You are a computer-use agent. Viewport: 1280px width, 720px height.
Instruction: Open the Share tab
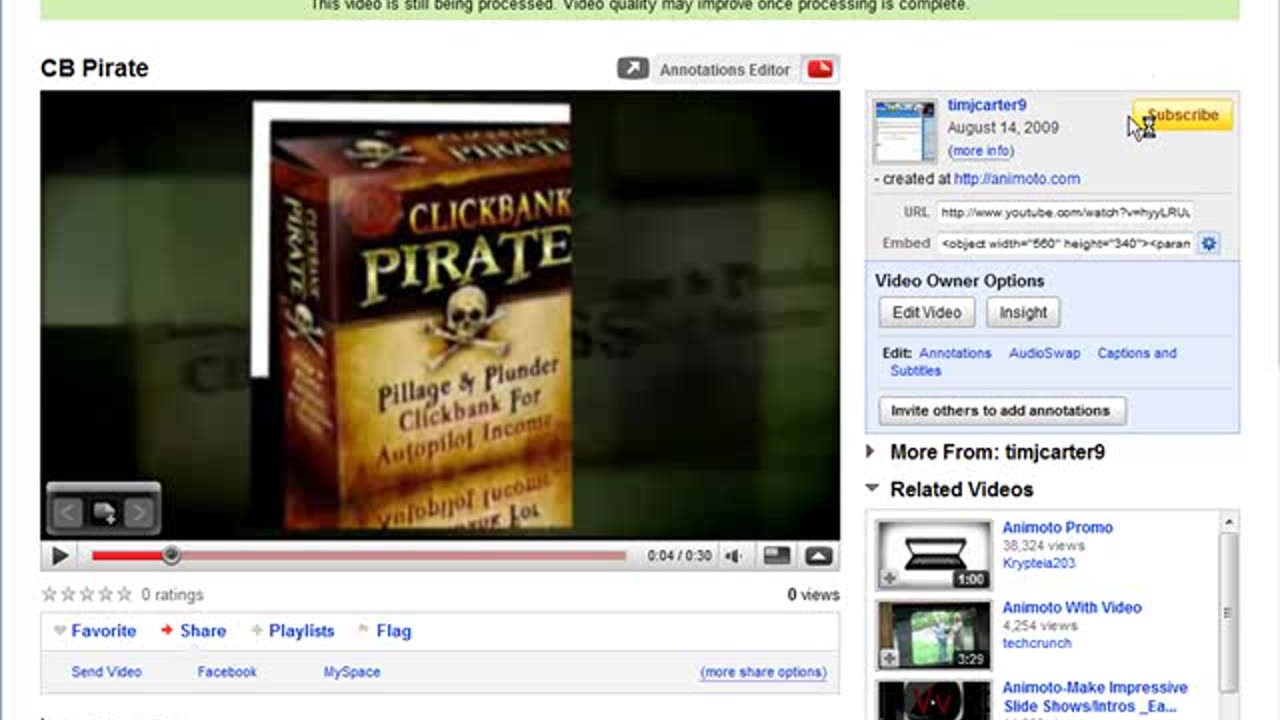pyautogui.click(x=193, y=631)
